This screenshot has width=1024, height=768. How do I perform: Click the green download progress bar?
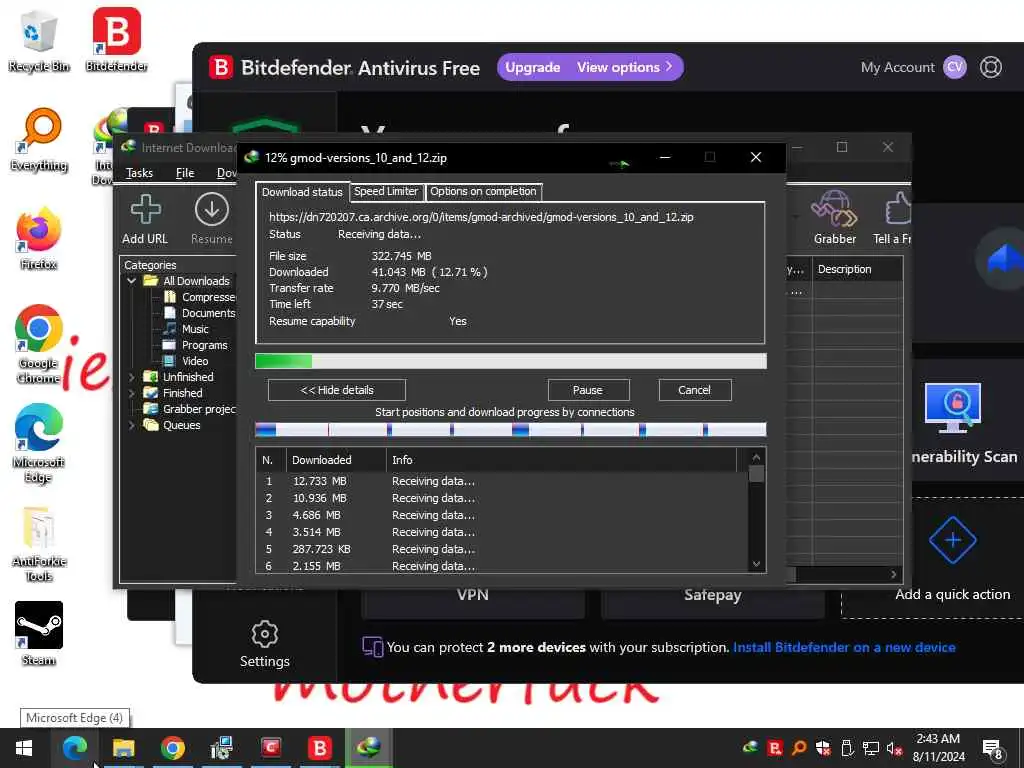coord(511,361)
